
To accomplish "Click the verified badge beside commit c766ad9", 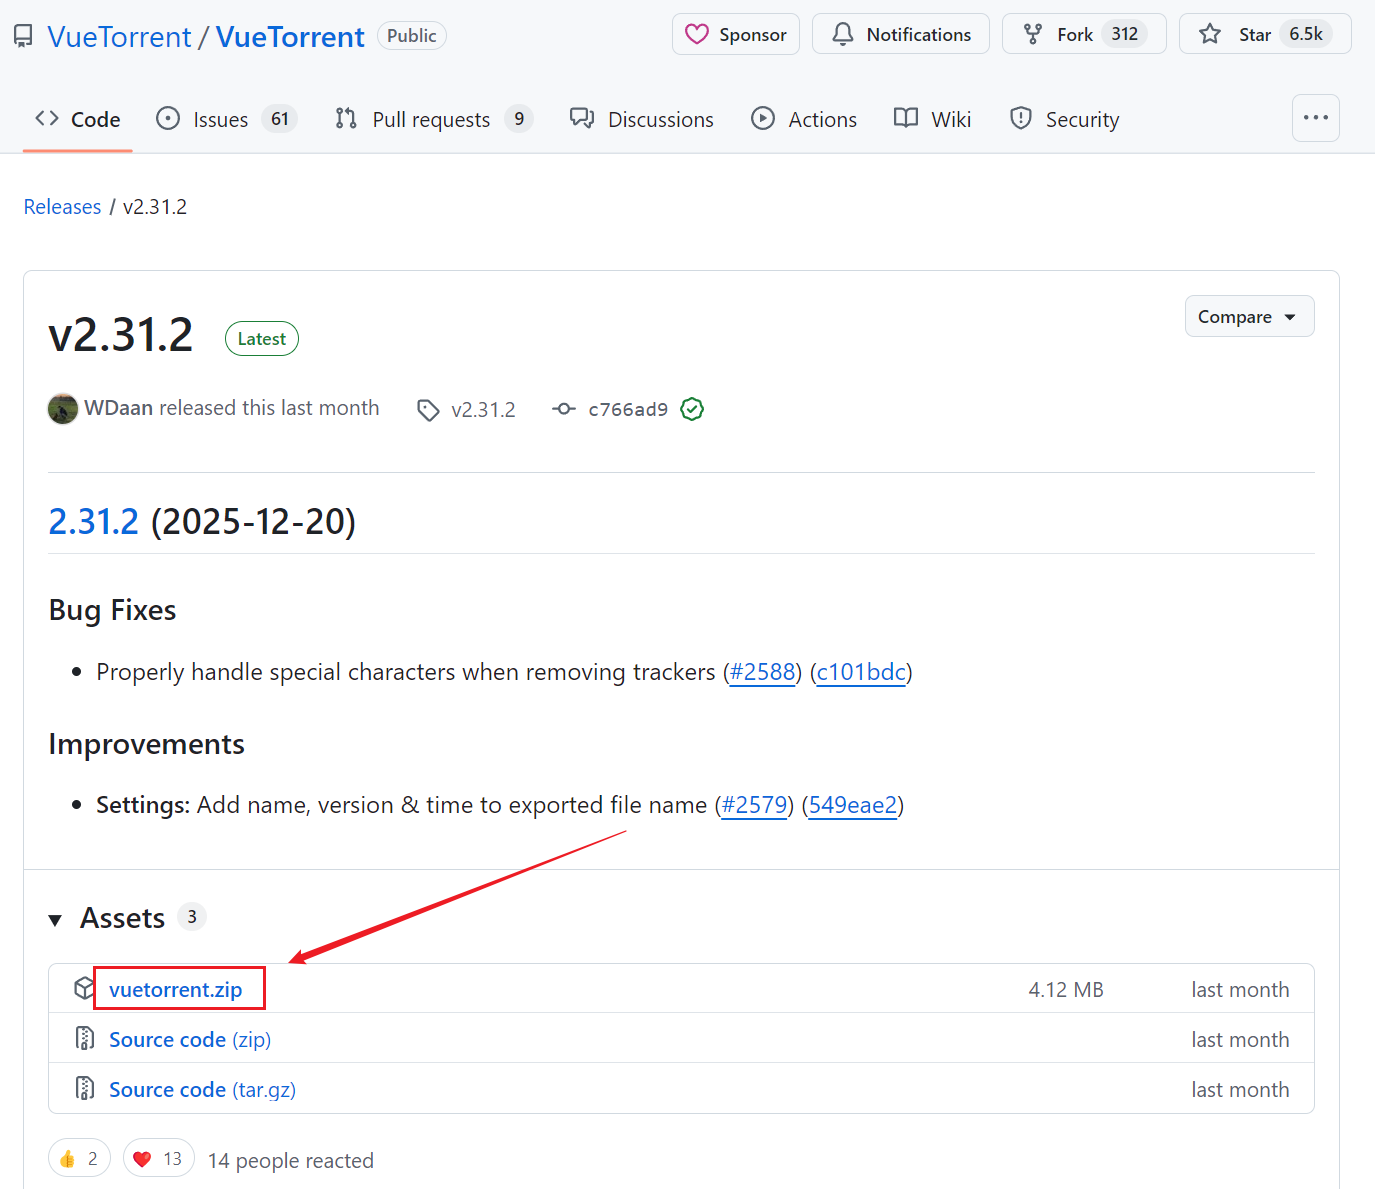I will click(691, 409).
